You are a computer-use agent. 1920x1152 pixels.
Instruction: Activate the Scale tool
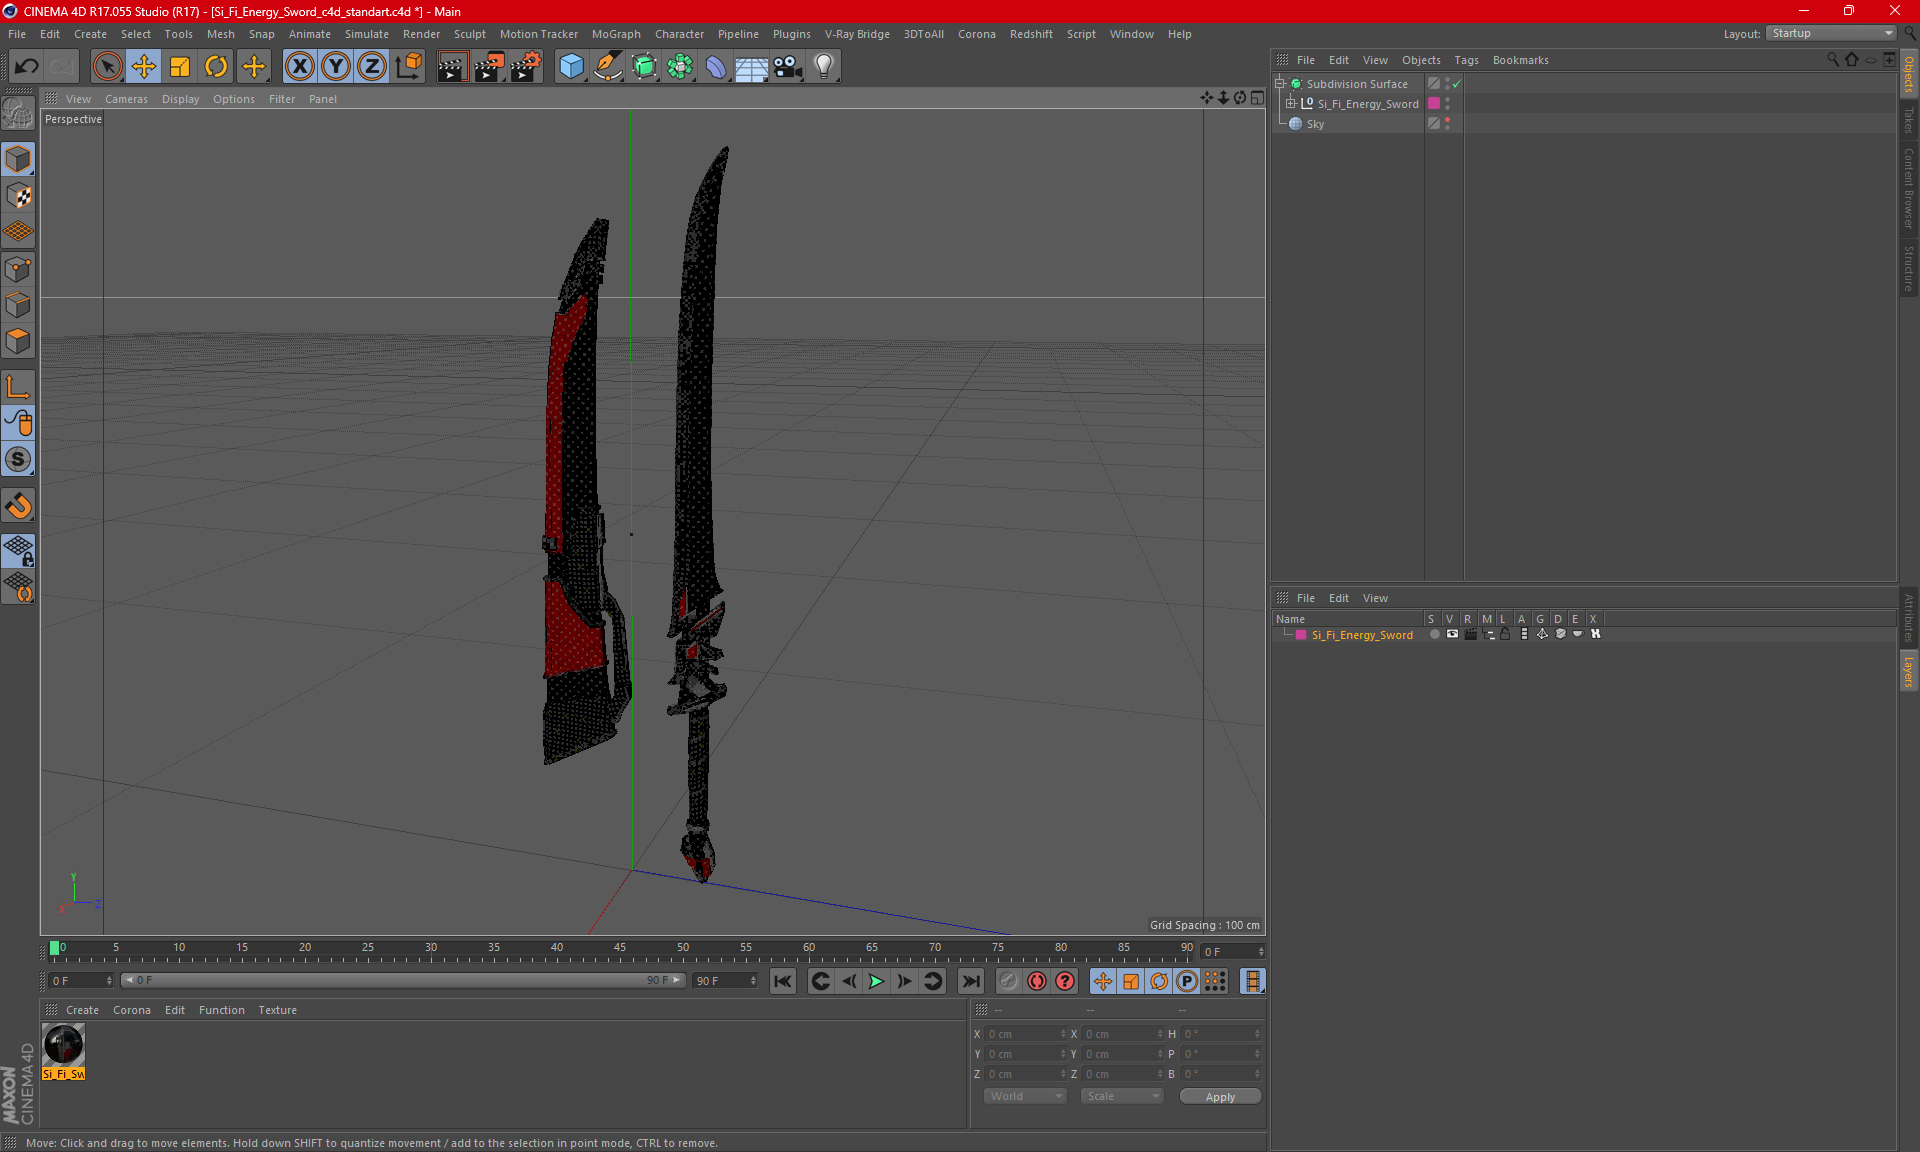[180, 67]
